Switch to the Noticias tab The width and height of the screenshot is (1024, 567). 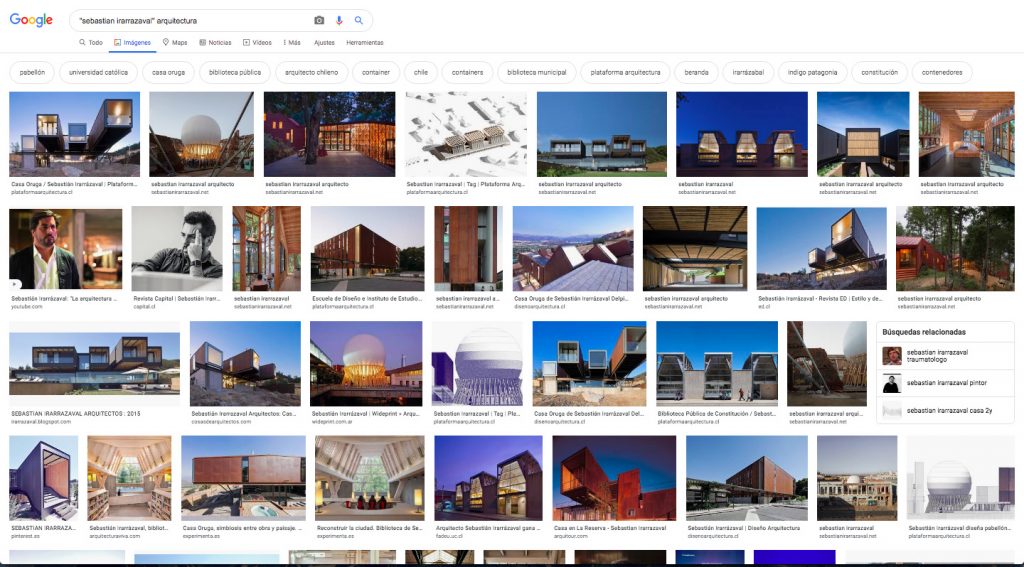pyautogui.click(x=215, y=43)
